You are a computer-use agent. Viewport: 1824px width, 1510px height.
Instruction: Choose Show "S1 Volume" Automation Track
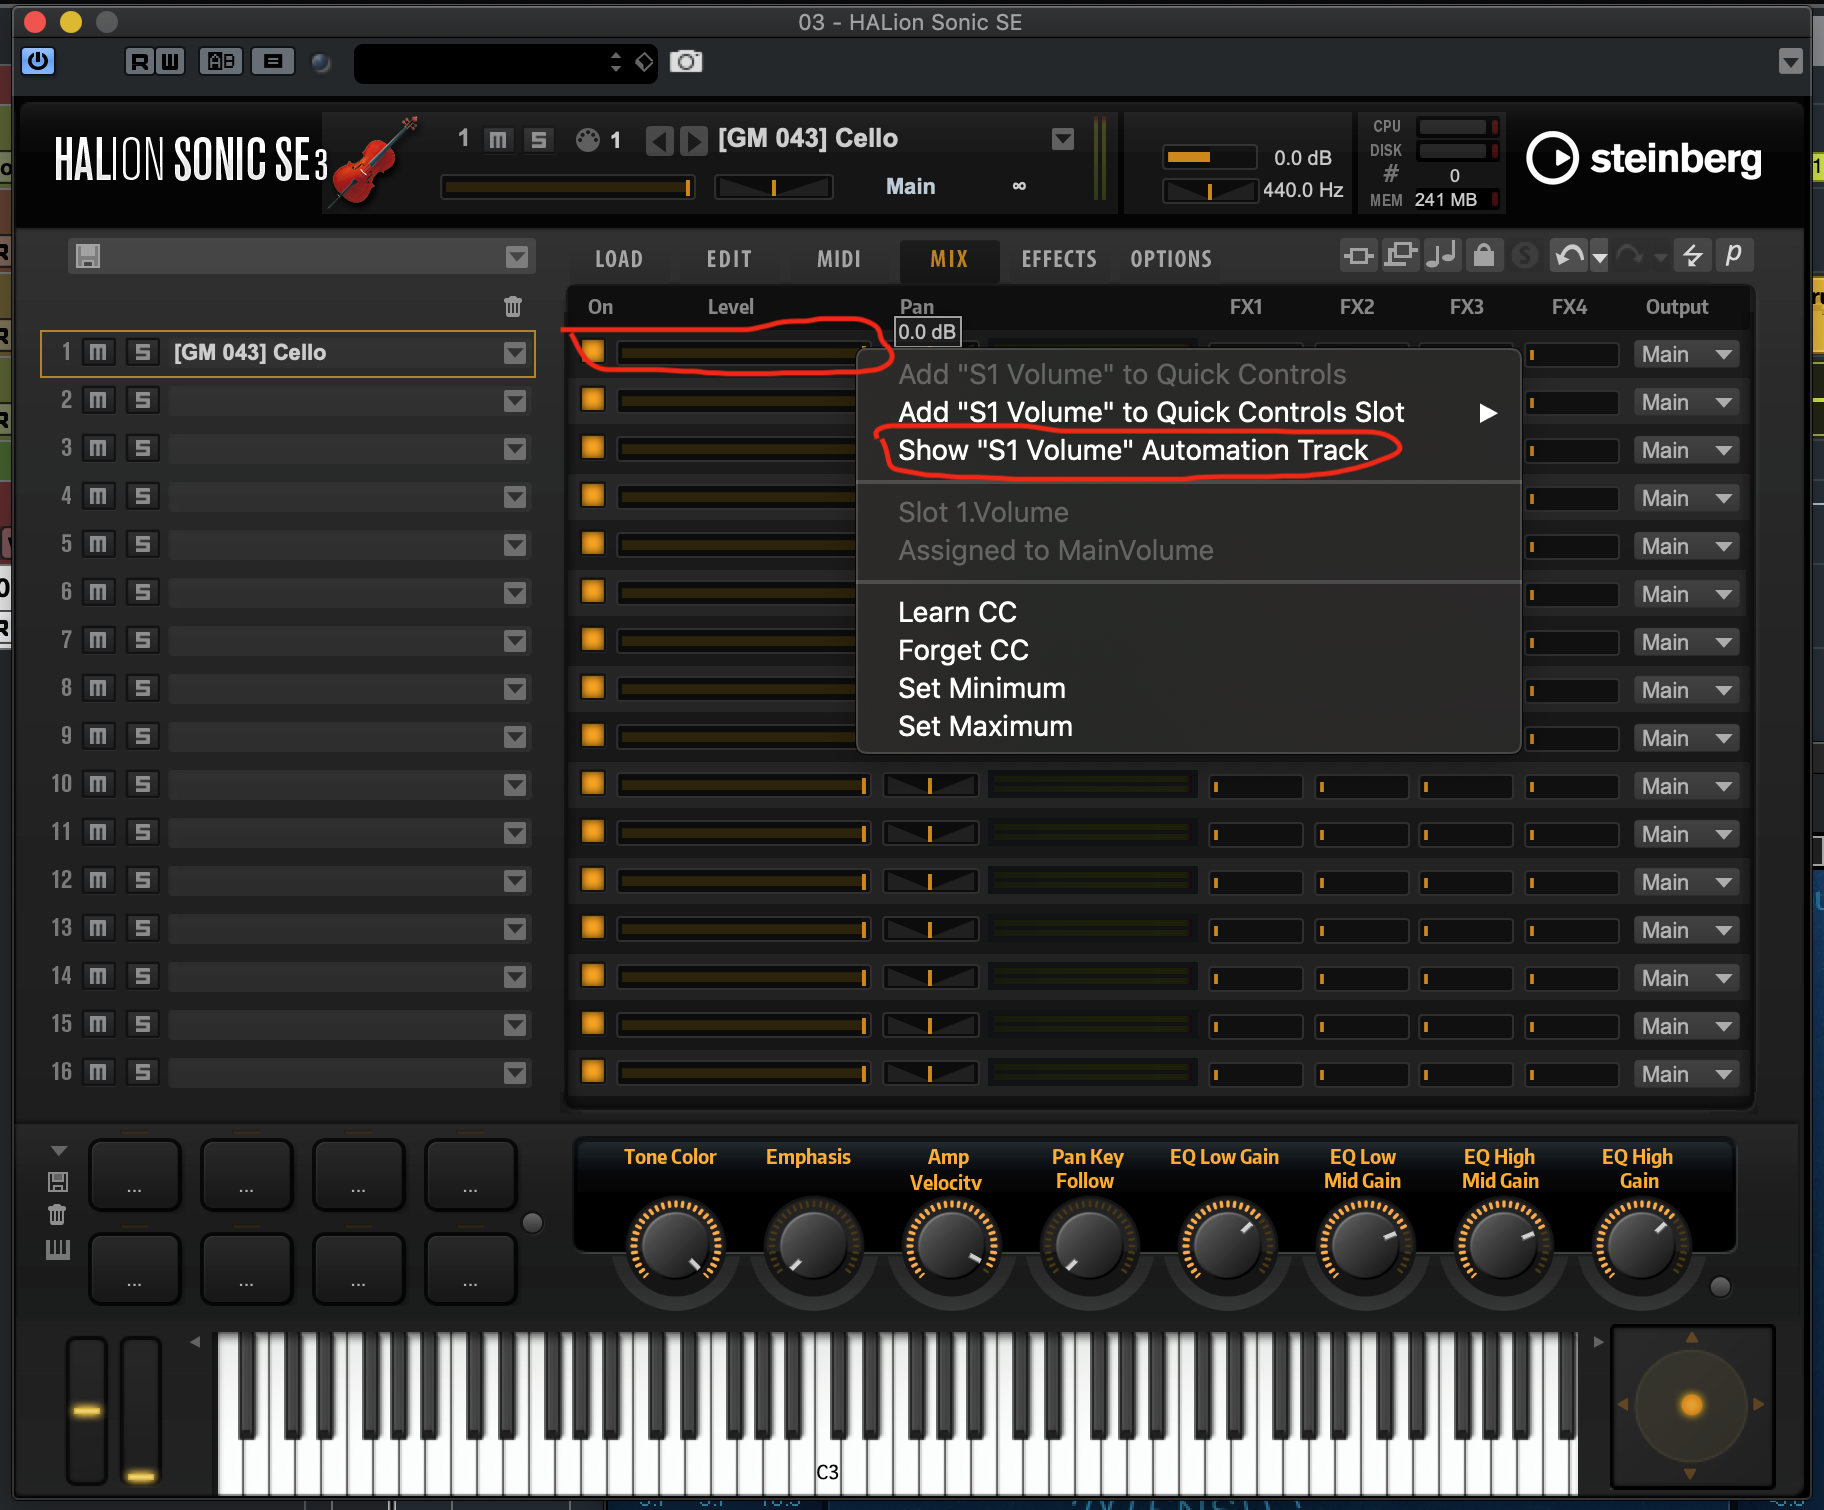point(1133,450)
